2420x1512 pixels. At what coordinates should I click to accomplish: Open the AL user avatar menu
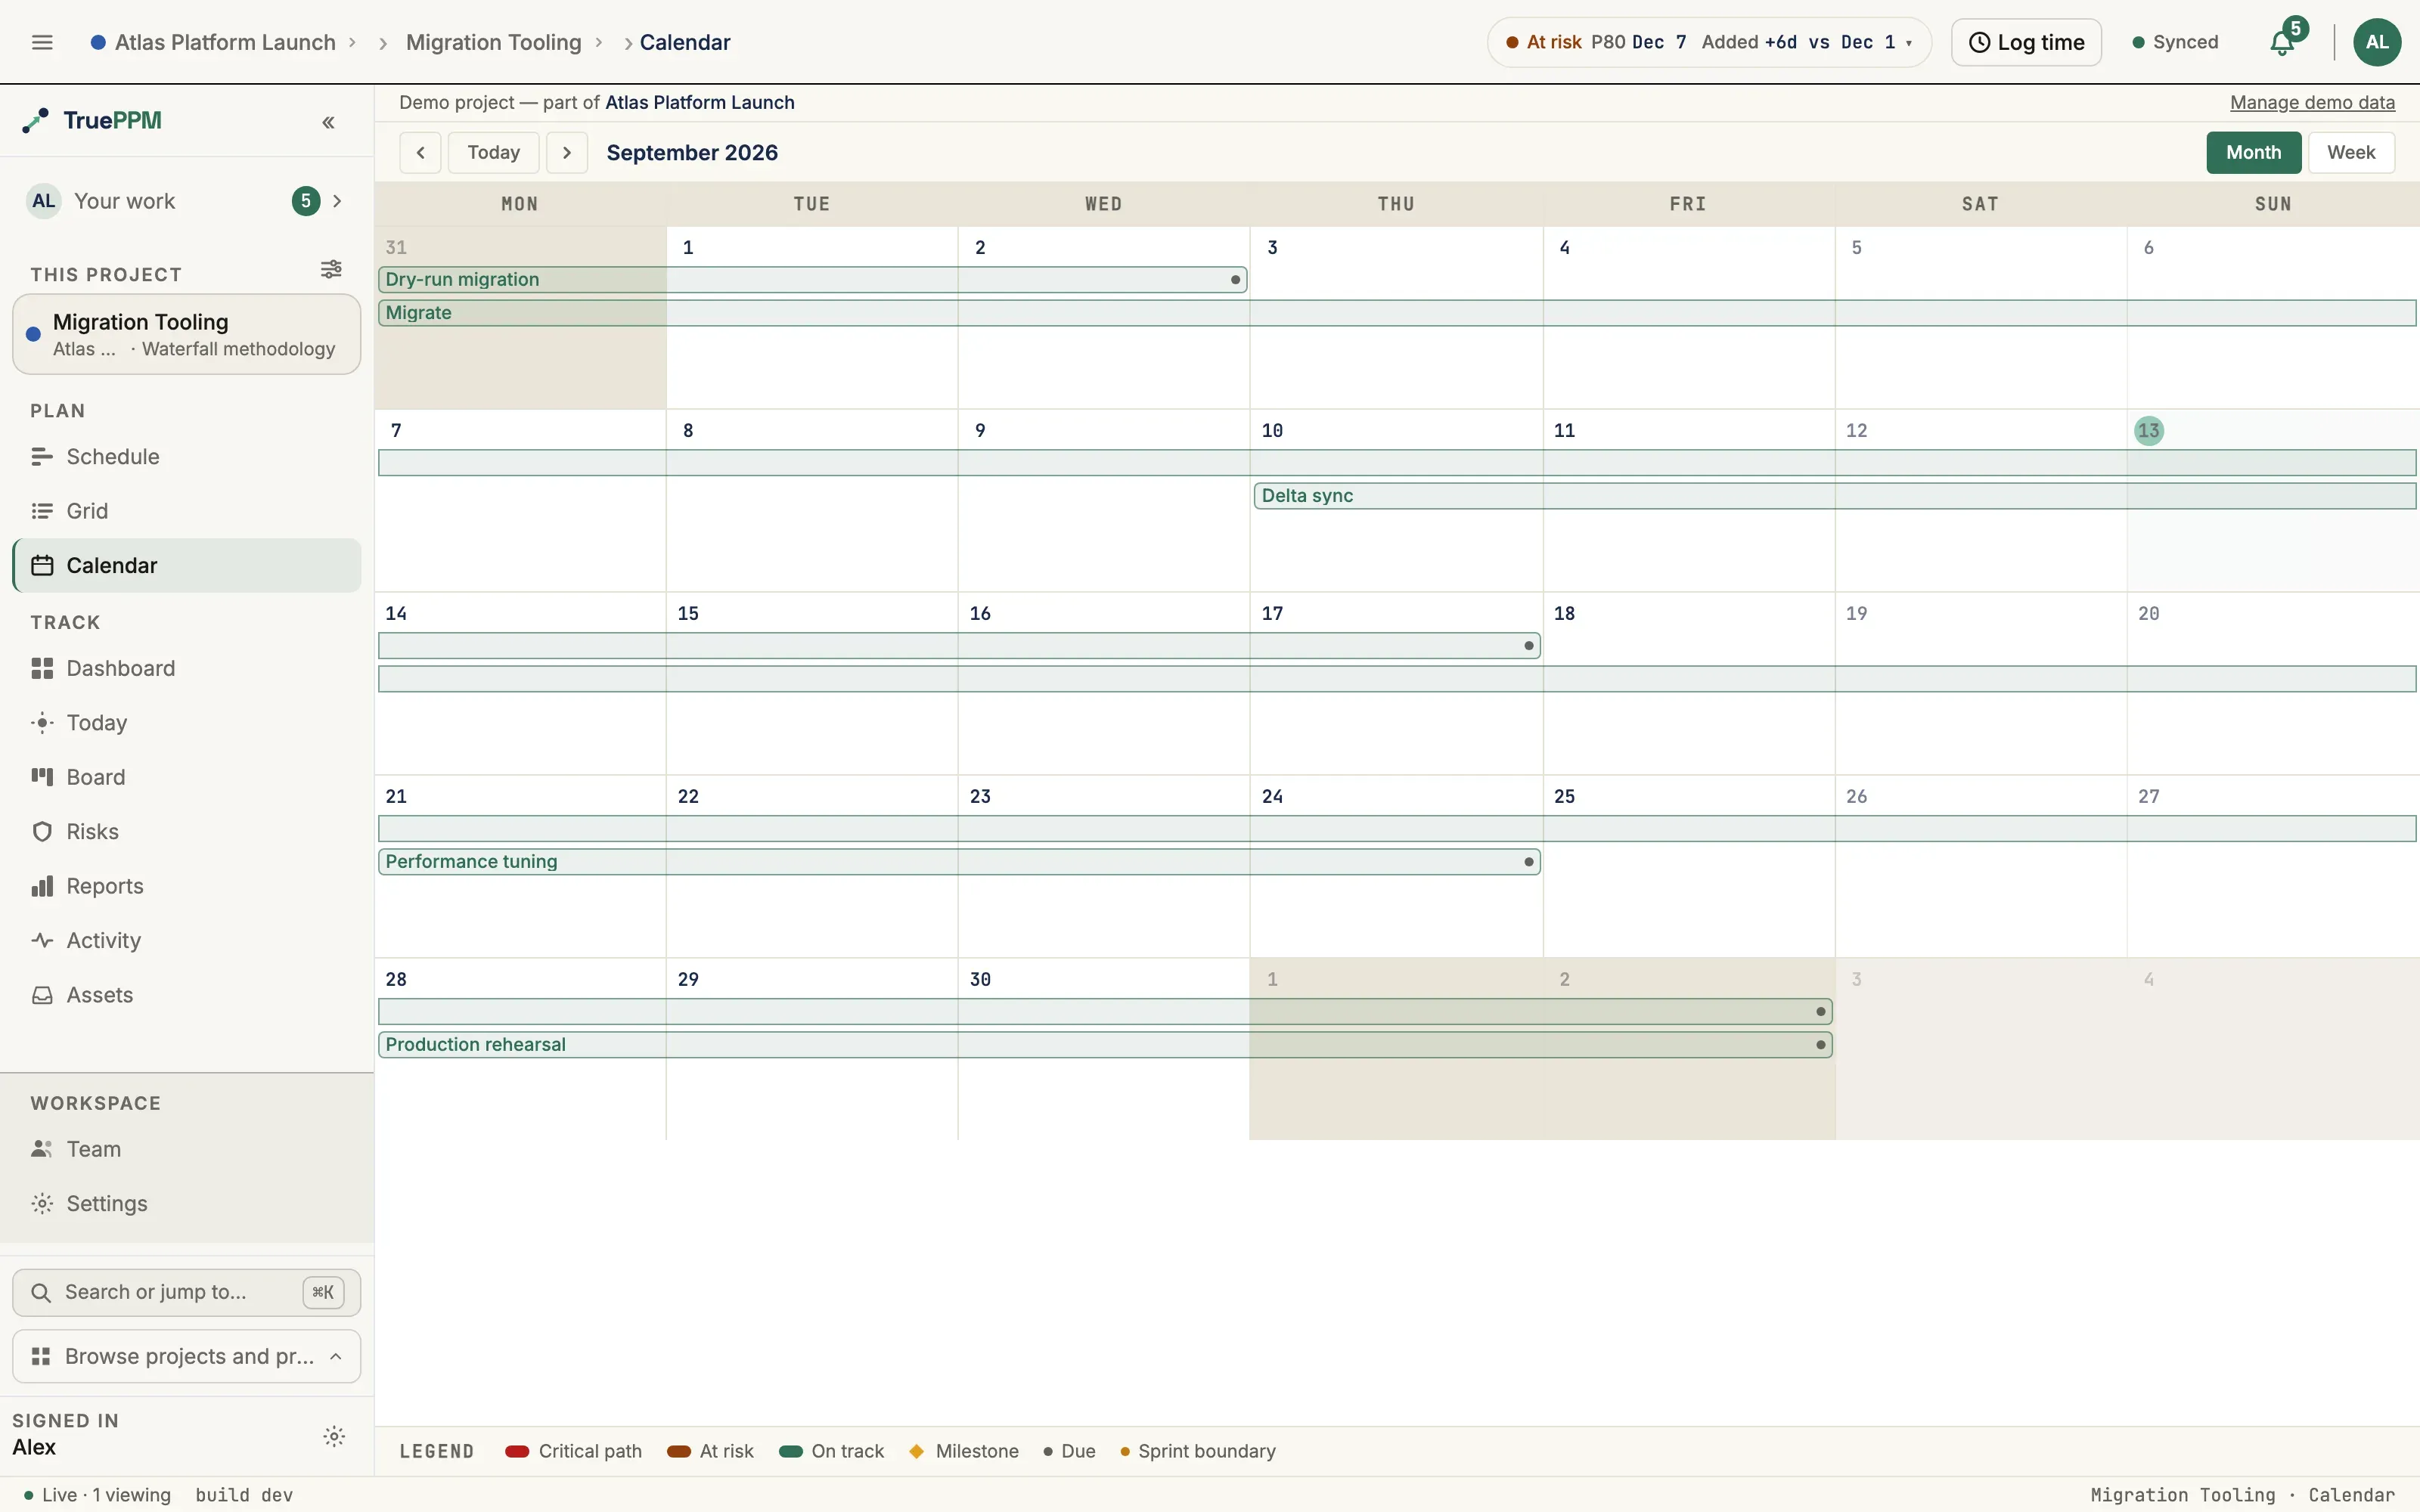coord(2377,42)
